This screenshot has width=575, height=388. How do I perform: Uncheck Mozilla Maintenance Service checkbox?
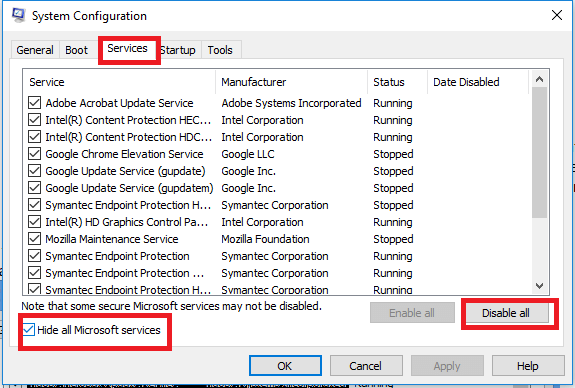click(x=34, y=239)
